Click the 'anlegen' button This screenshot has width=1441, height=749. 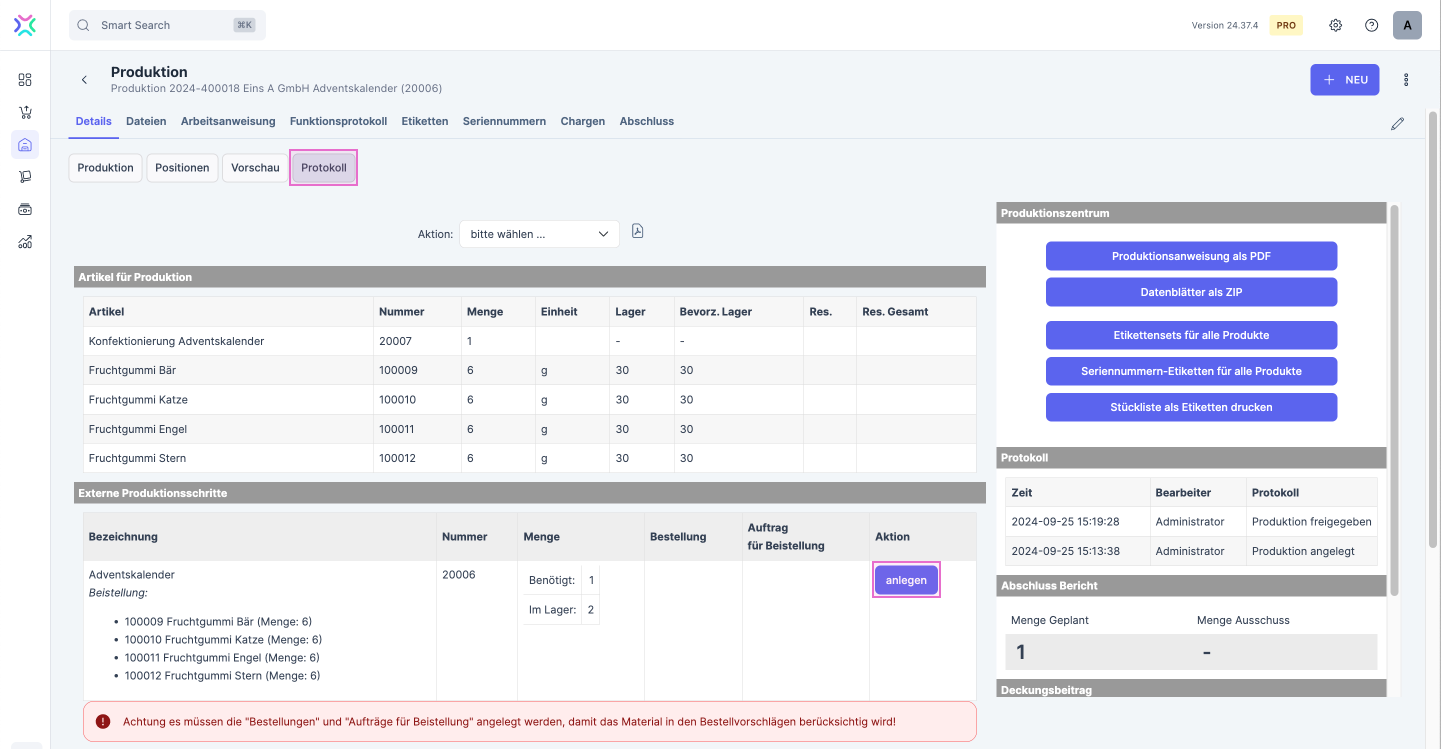tap(906, 580)
